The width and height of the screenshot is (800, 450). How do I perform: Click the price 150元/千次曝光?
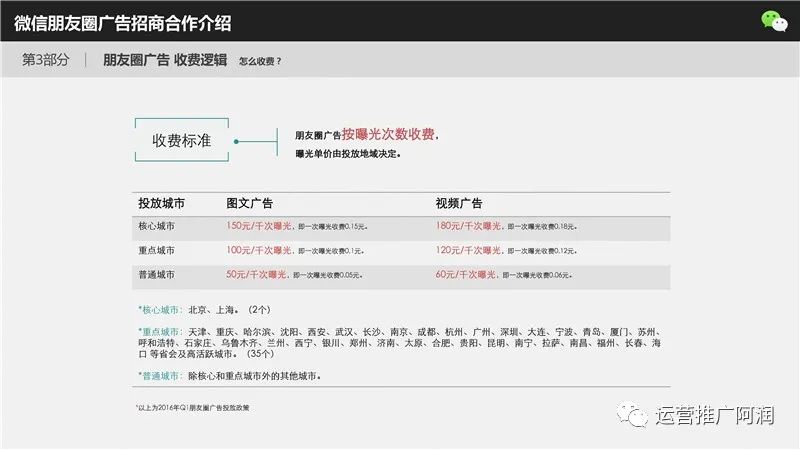259,226
